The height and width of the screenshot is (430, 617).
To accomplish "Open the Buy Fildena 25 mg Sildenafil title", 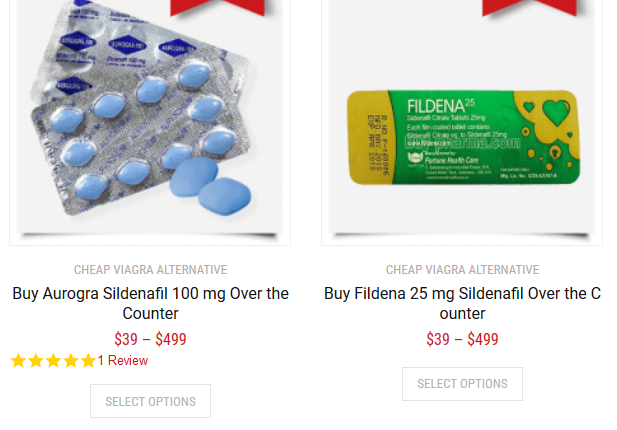I will (x=462, y=303).
